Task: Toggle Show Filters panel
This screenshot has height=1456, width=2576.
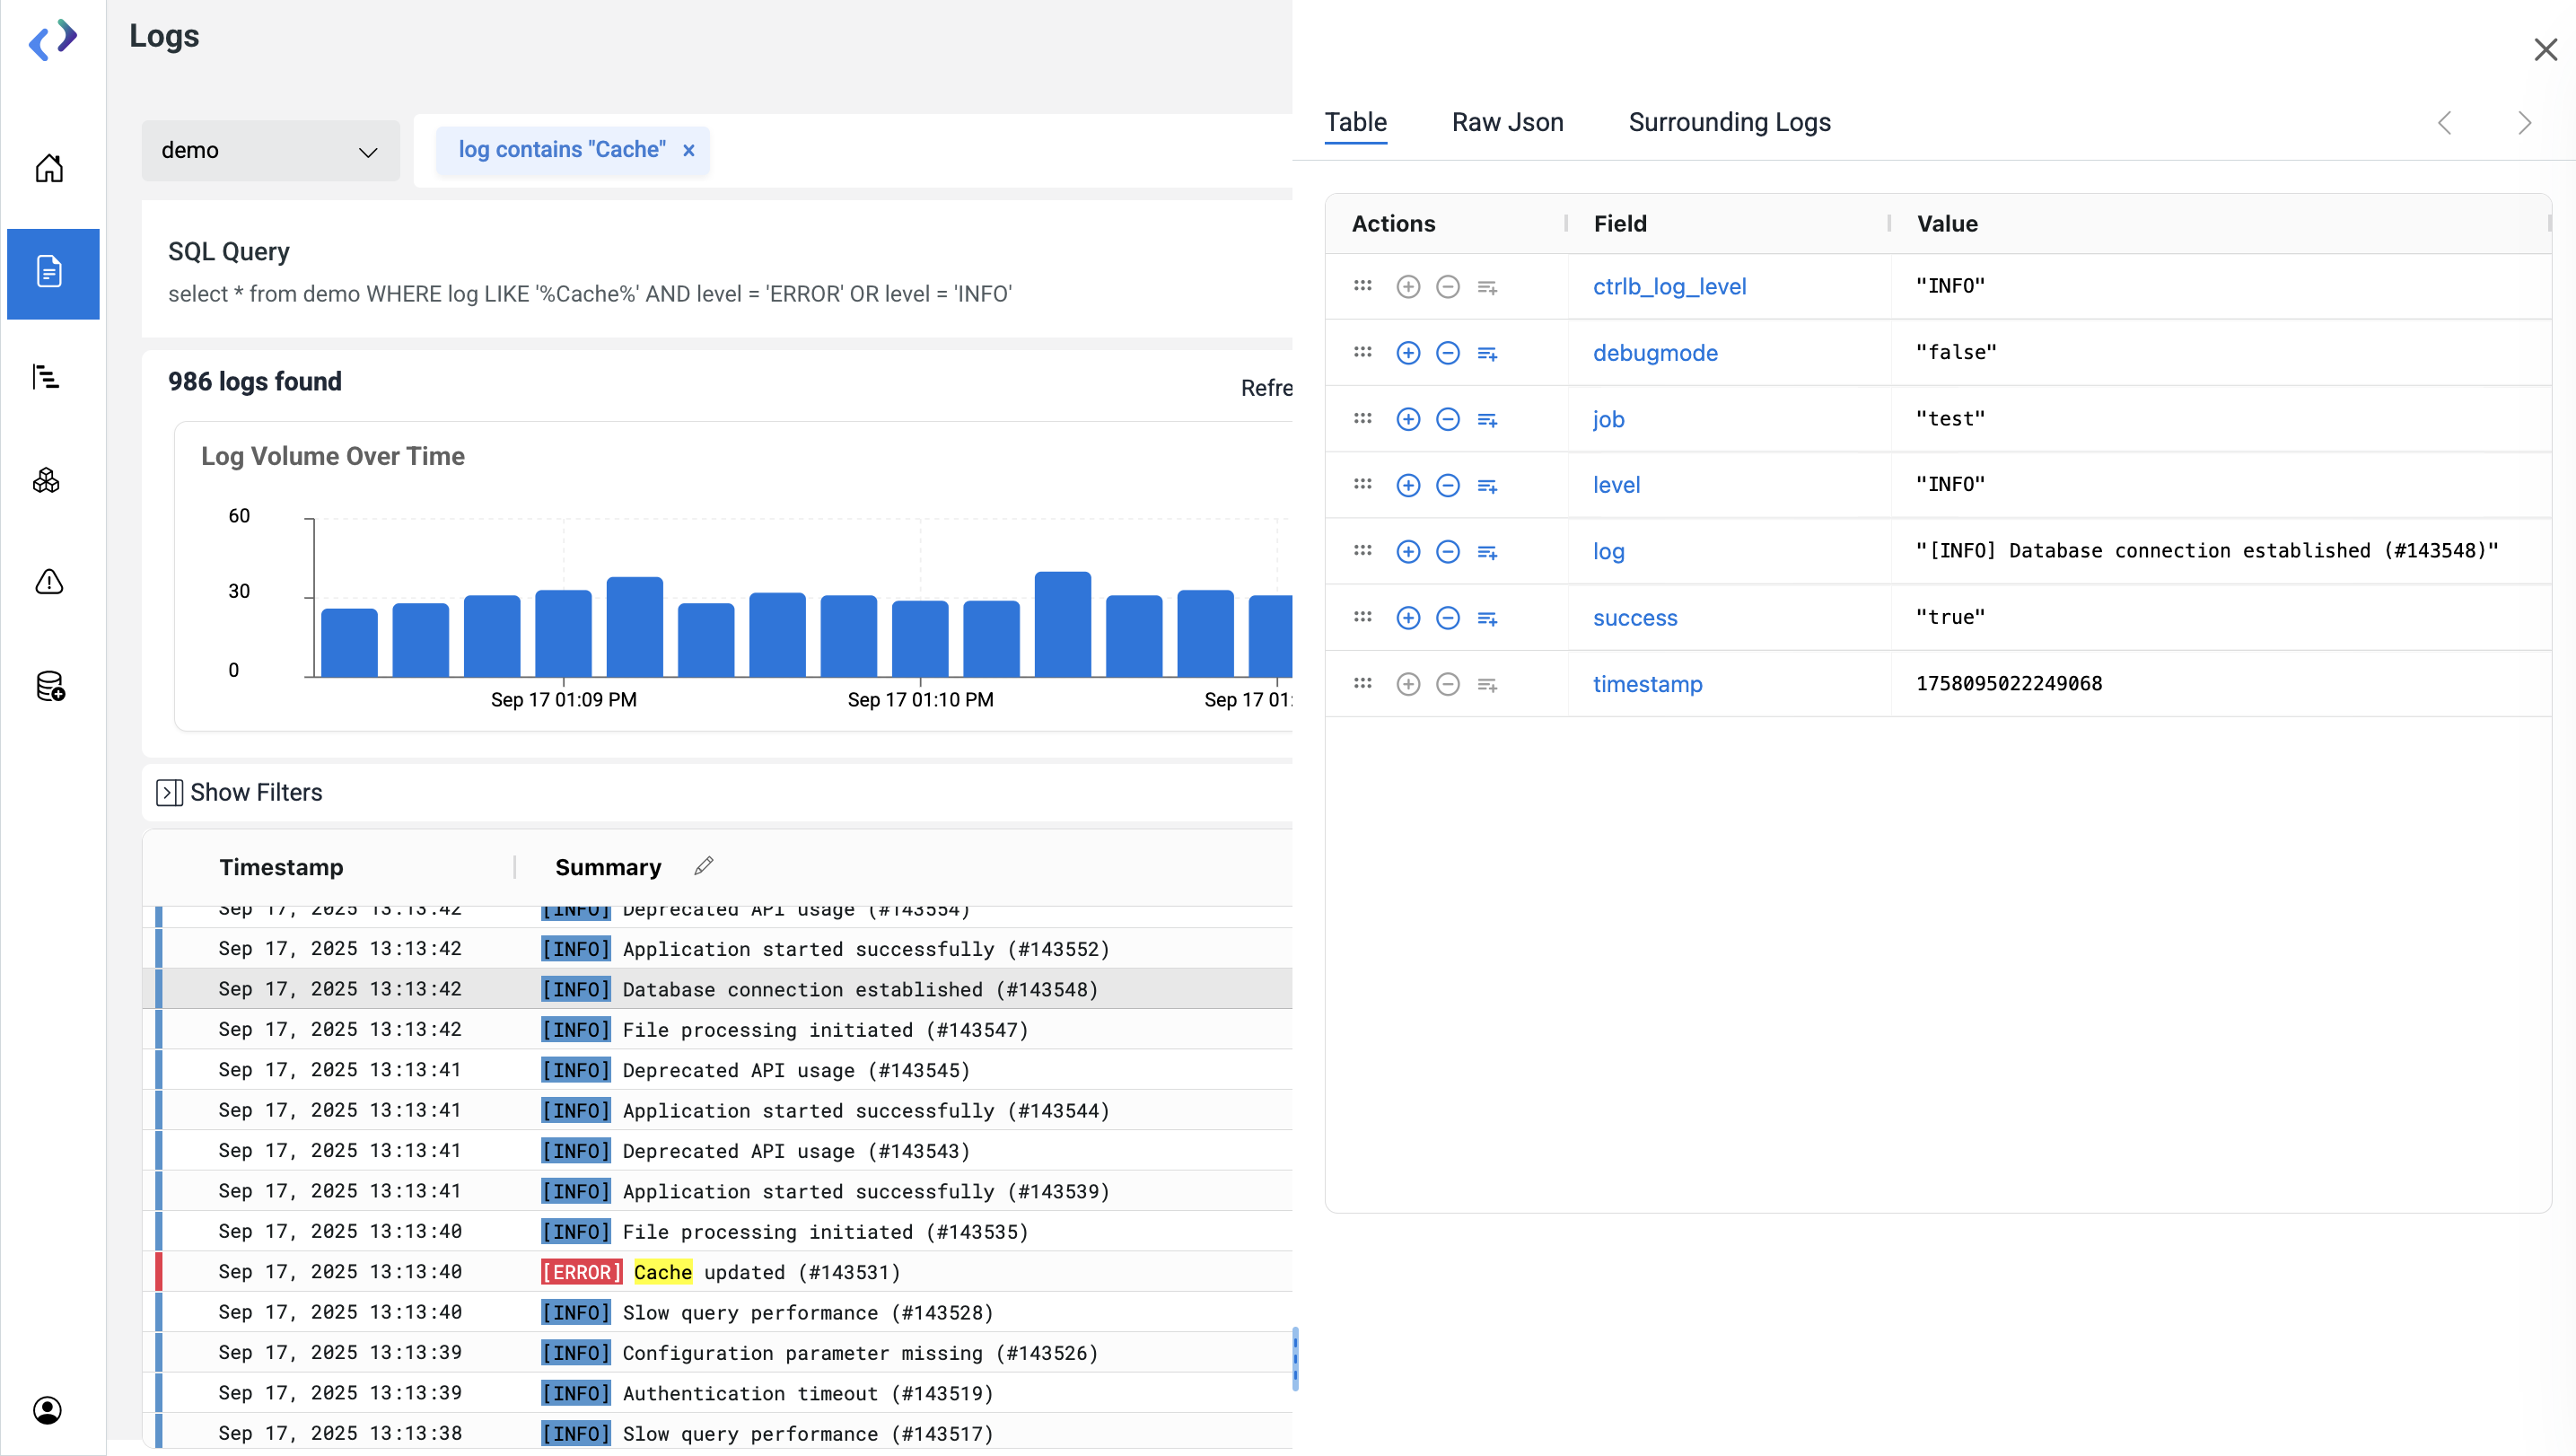Action: [x=240, y=792]
